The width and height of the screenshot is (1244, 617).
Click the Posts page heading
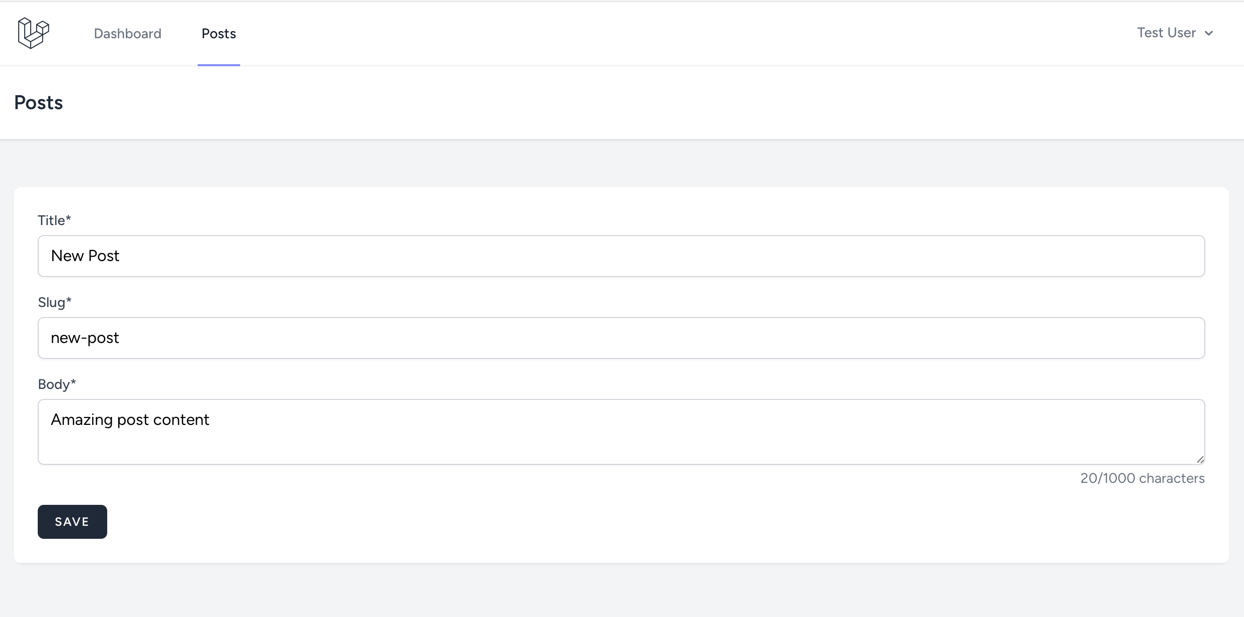(38, 103)
